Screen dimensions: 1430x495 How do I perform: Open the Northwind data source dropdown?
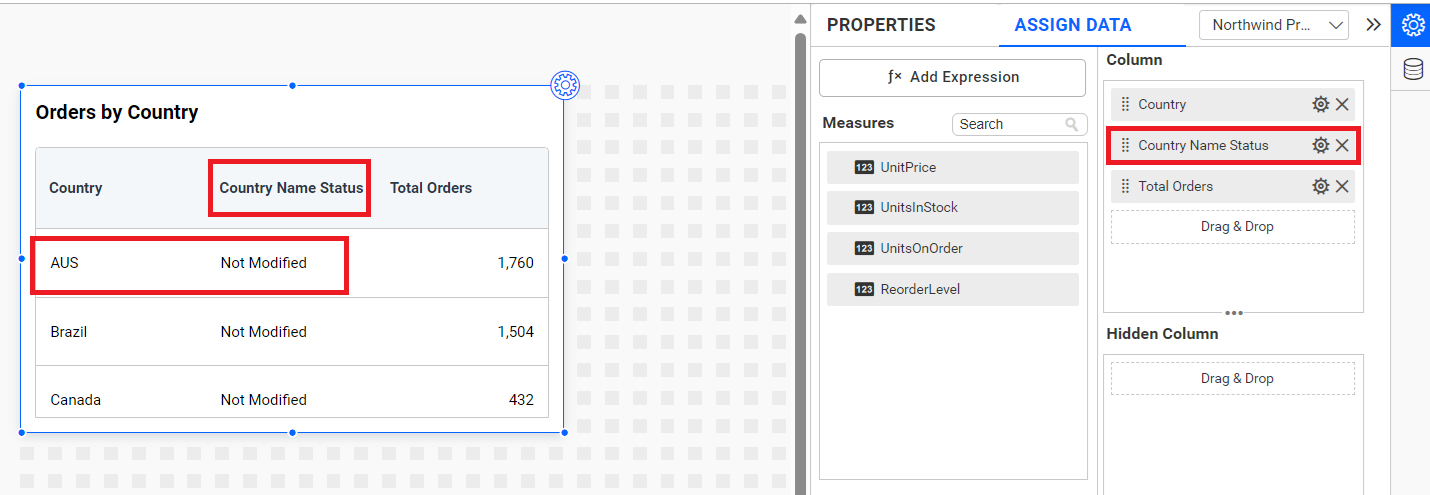1273,25
